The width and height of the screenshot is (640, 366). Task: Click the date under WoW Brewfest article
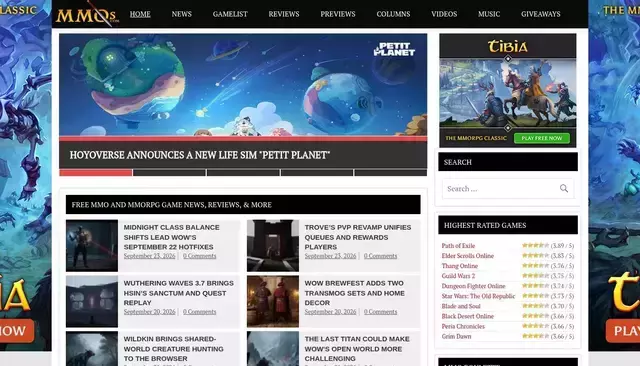[x=330, y=312]
